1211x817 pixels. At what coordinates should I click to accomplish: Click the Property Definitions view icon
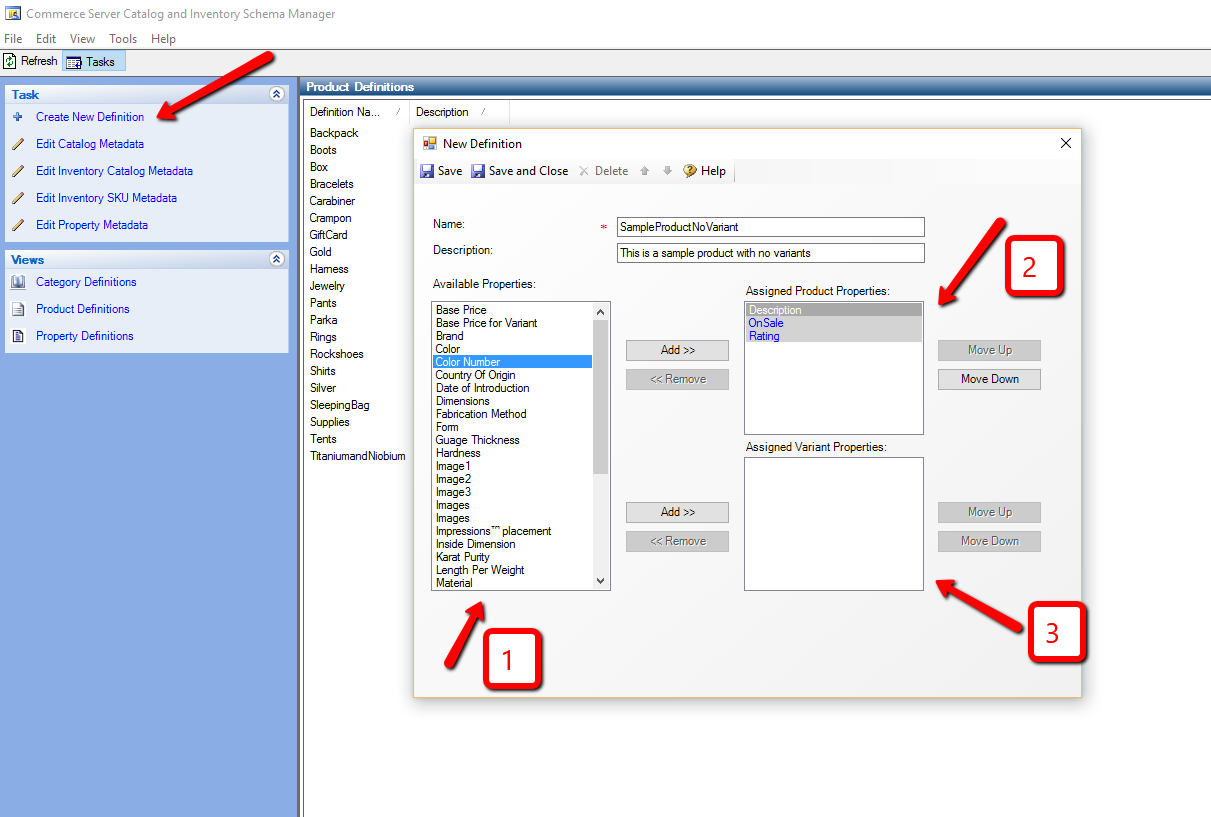pos(17,336)
